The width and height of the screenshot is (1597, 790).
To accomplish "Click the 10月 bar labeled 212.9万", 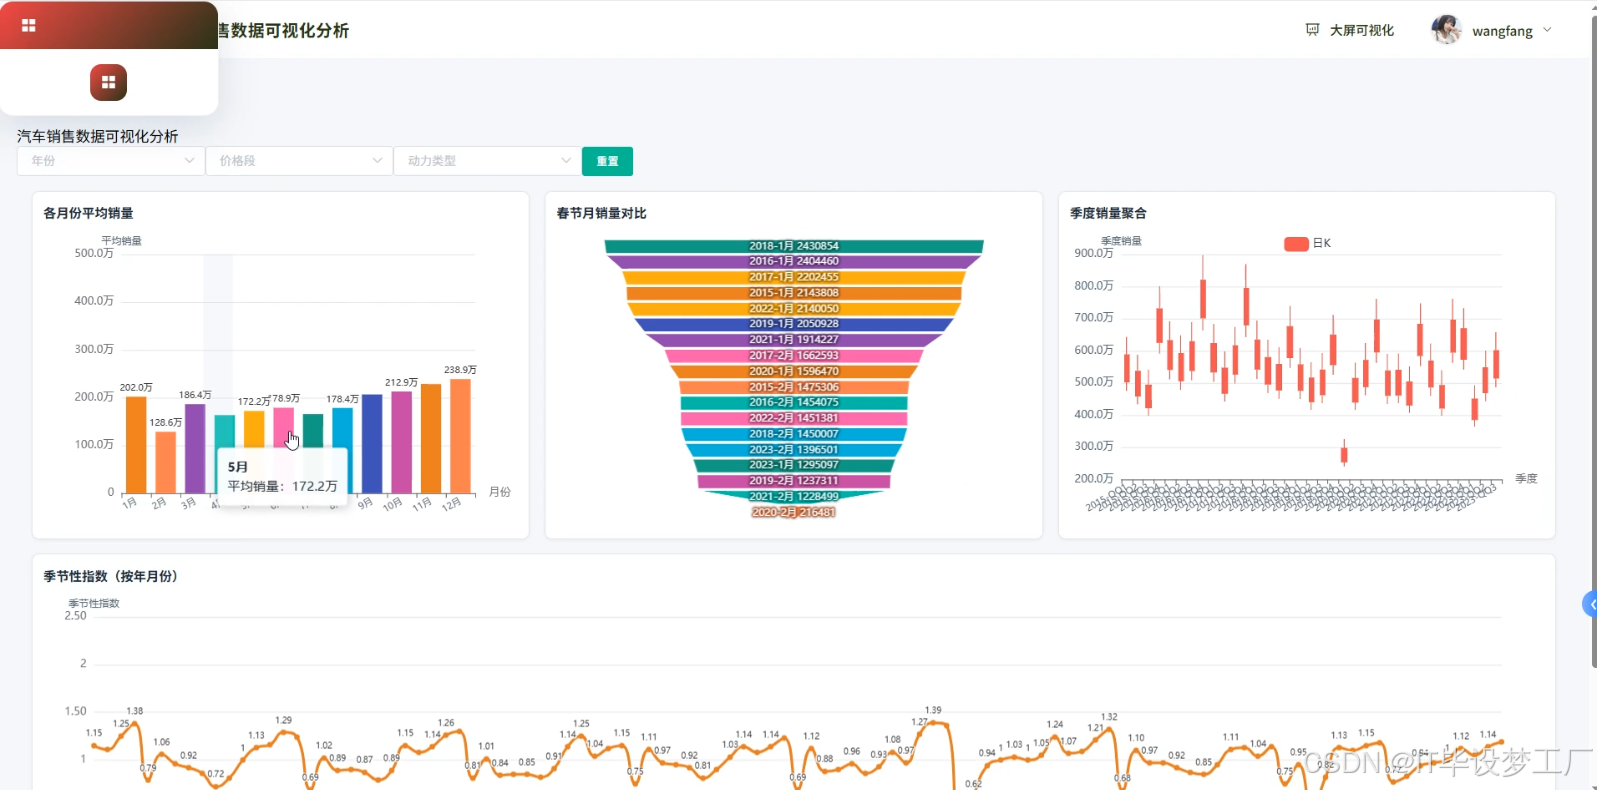I will [x=401, y=442].
